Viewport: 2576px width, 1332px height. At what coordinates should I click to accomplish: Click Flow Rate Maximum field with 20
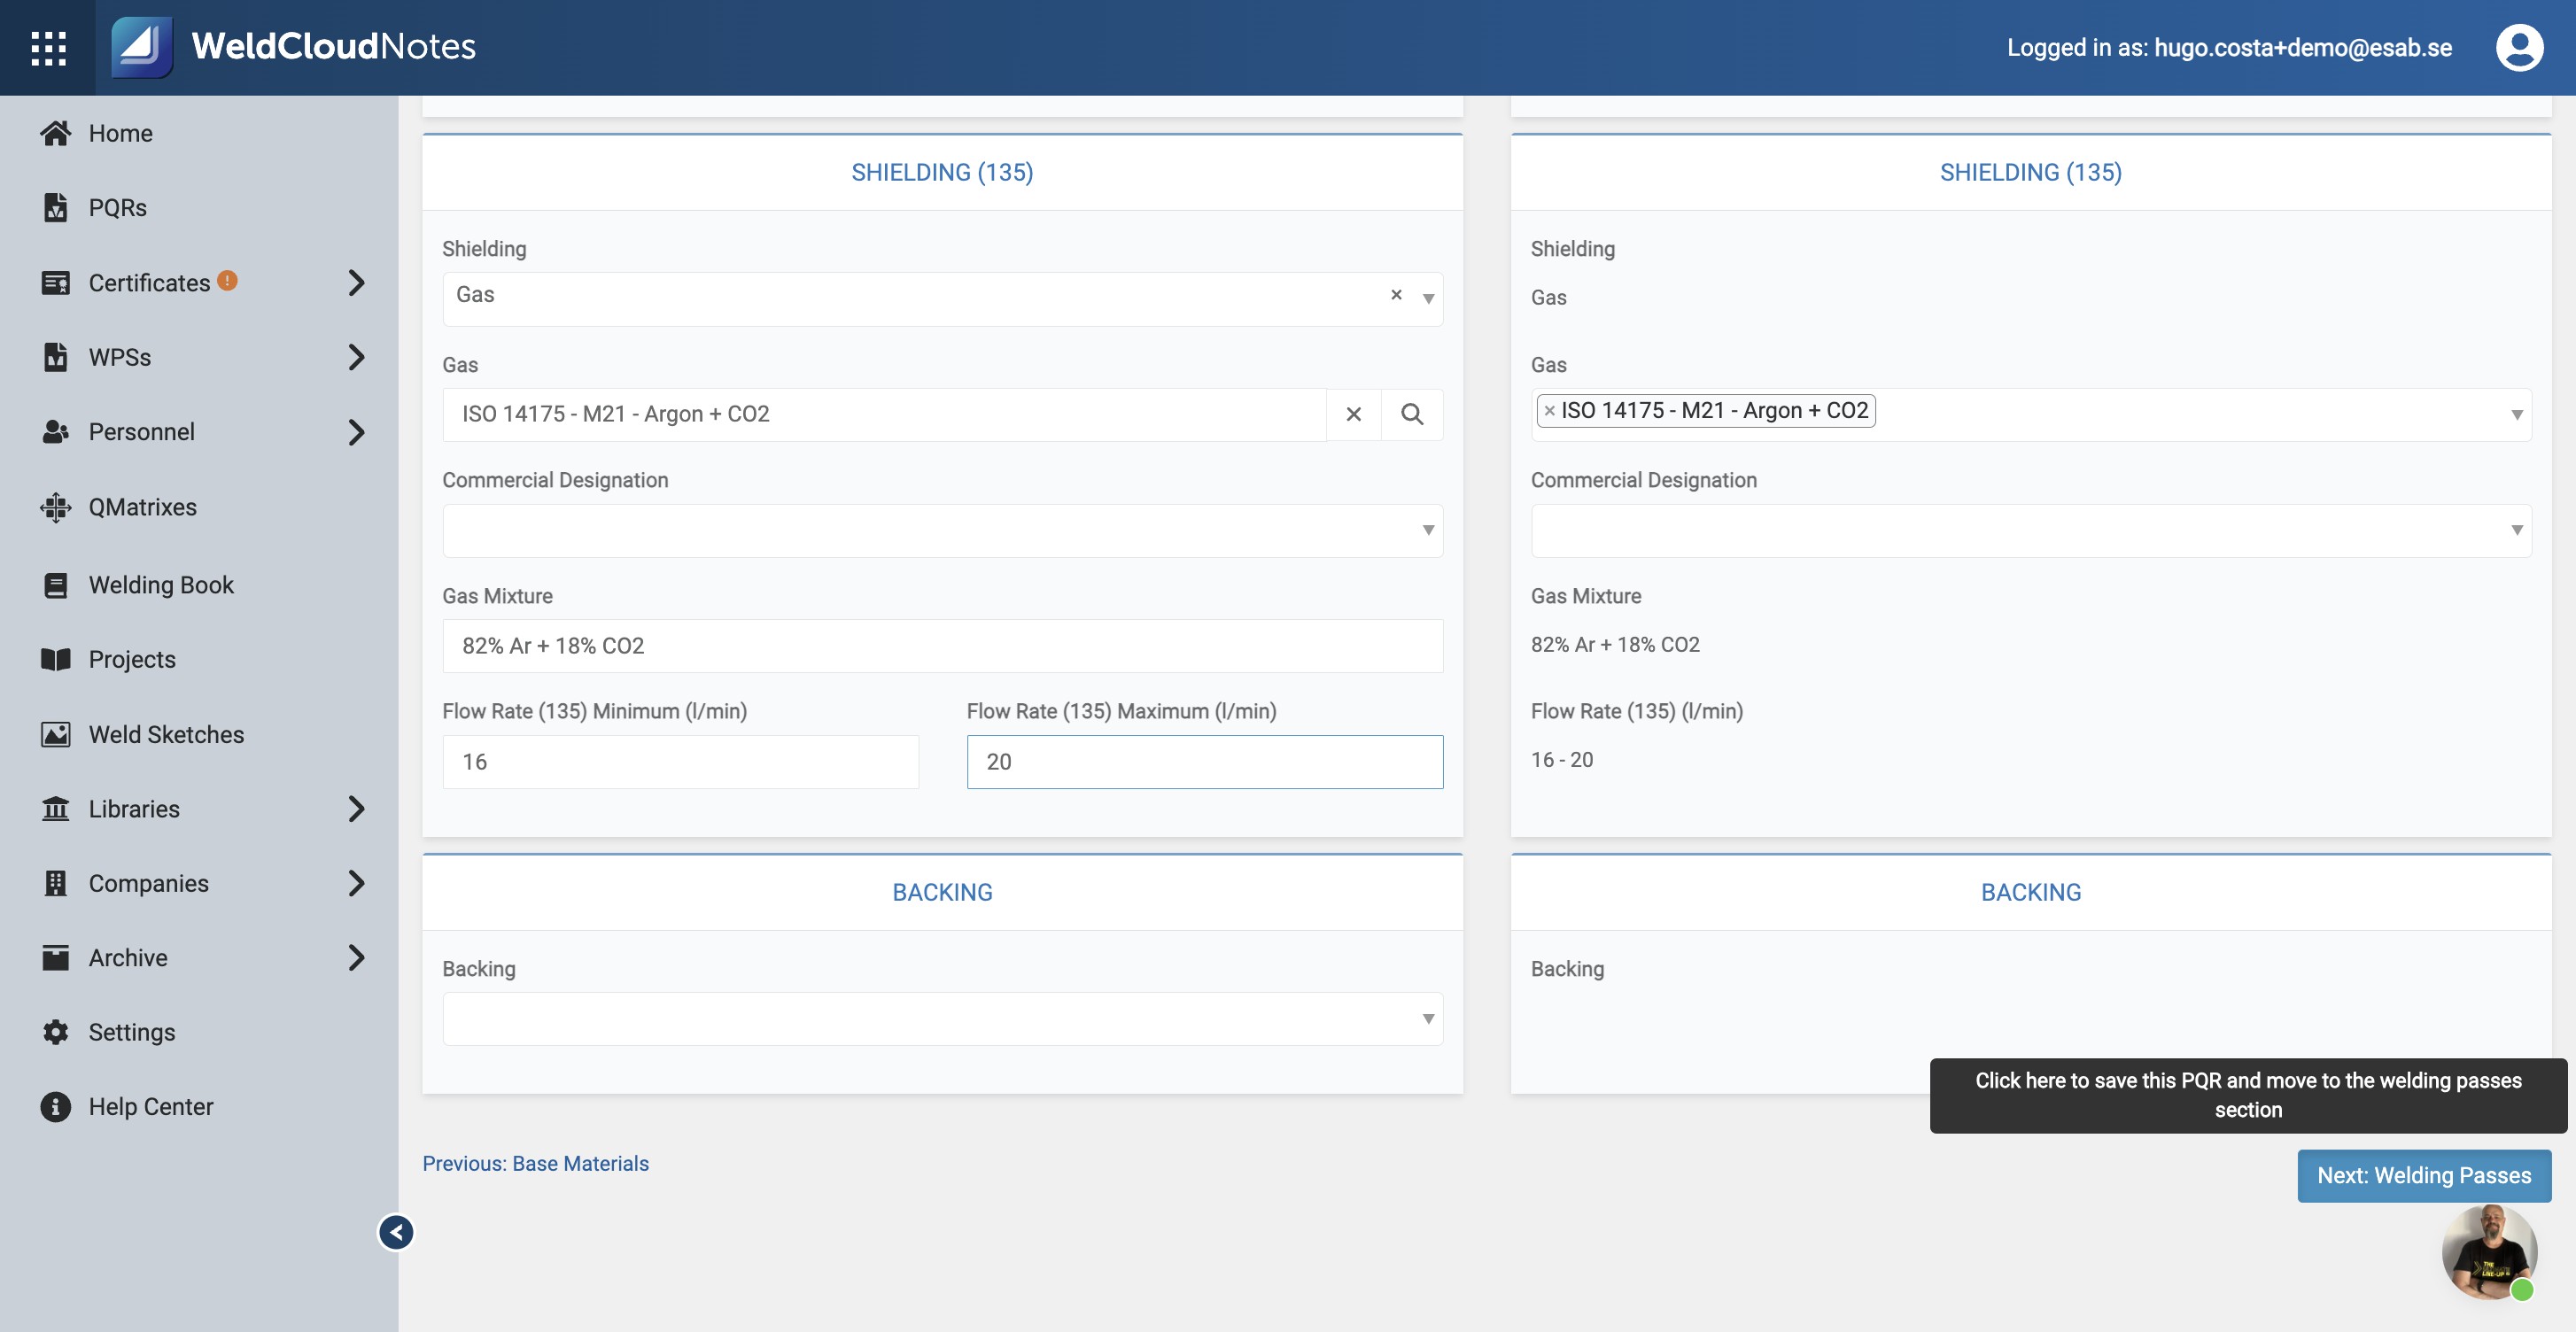tap(1204, 762)
